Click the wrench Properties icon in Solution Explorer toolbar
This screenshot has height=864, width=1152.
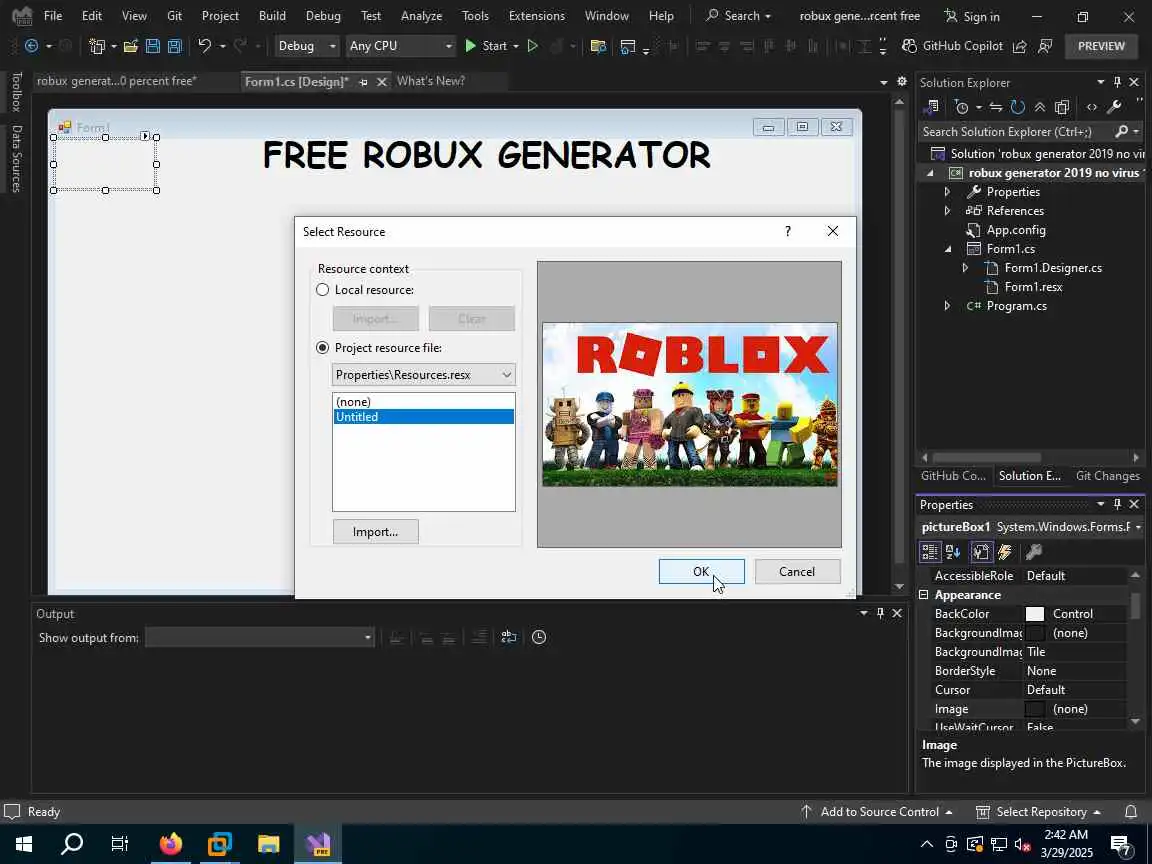pyautogui.click(x=1114, y=107)
